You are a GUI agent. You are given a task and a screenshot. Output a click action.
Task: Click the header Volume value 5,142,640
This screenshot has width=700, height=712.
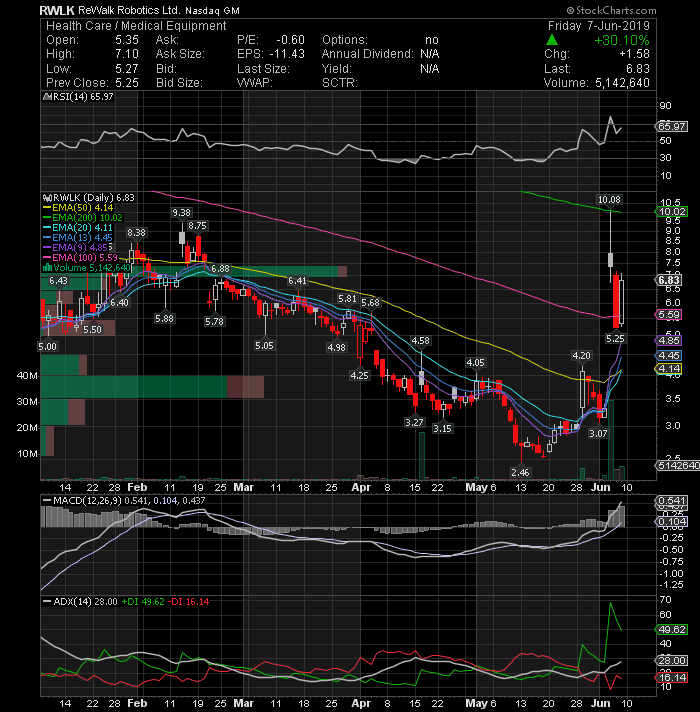pos(622,83)
